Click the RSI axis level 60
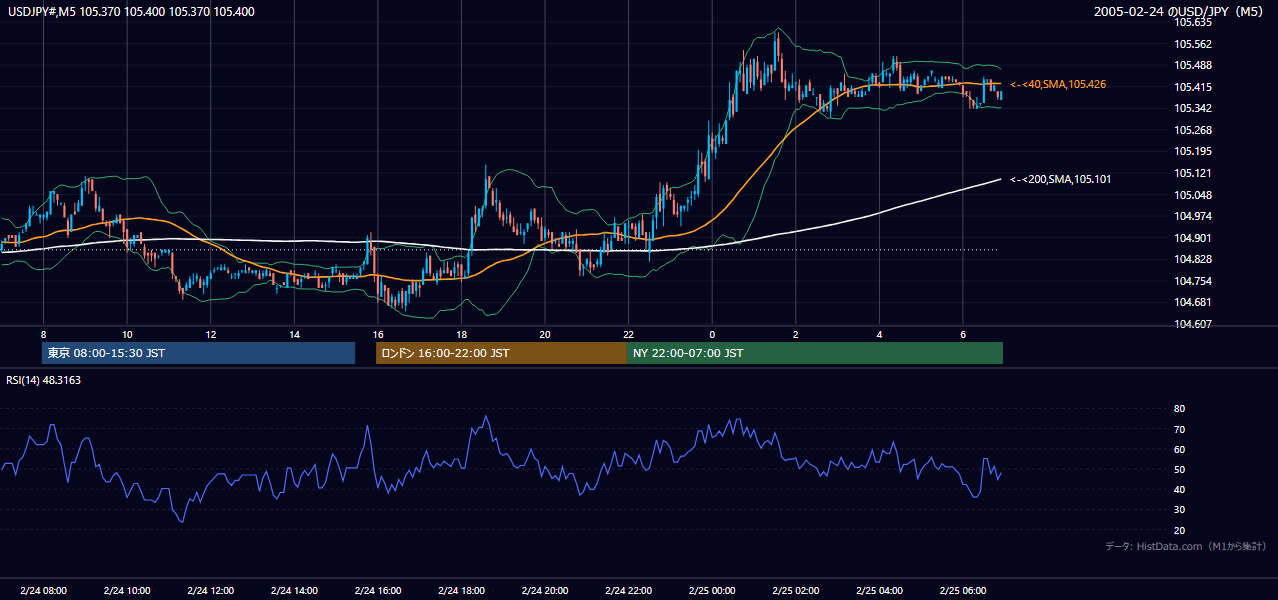The height and width of the screenshot is (600, 1278). pyautogui.click(x=1179, y=449)
